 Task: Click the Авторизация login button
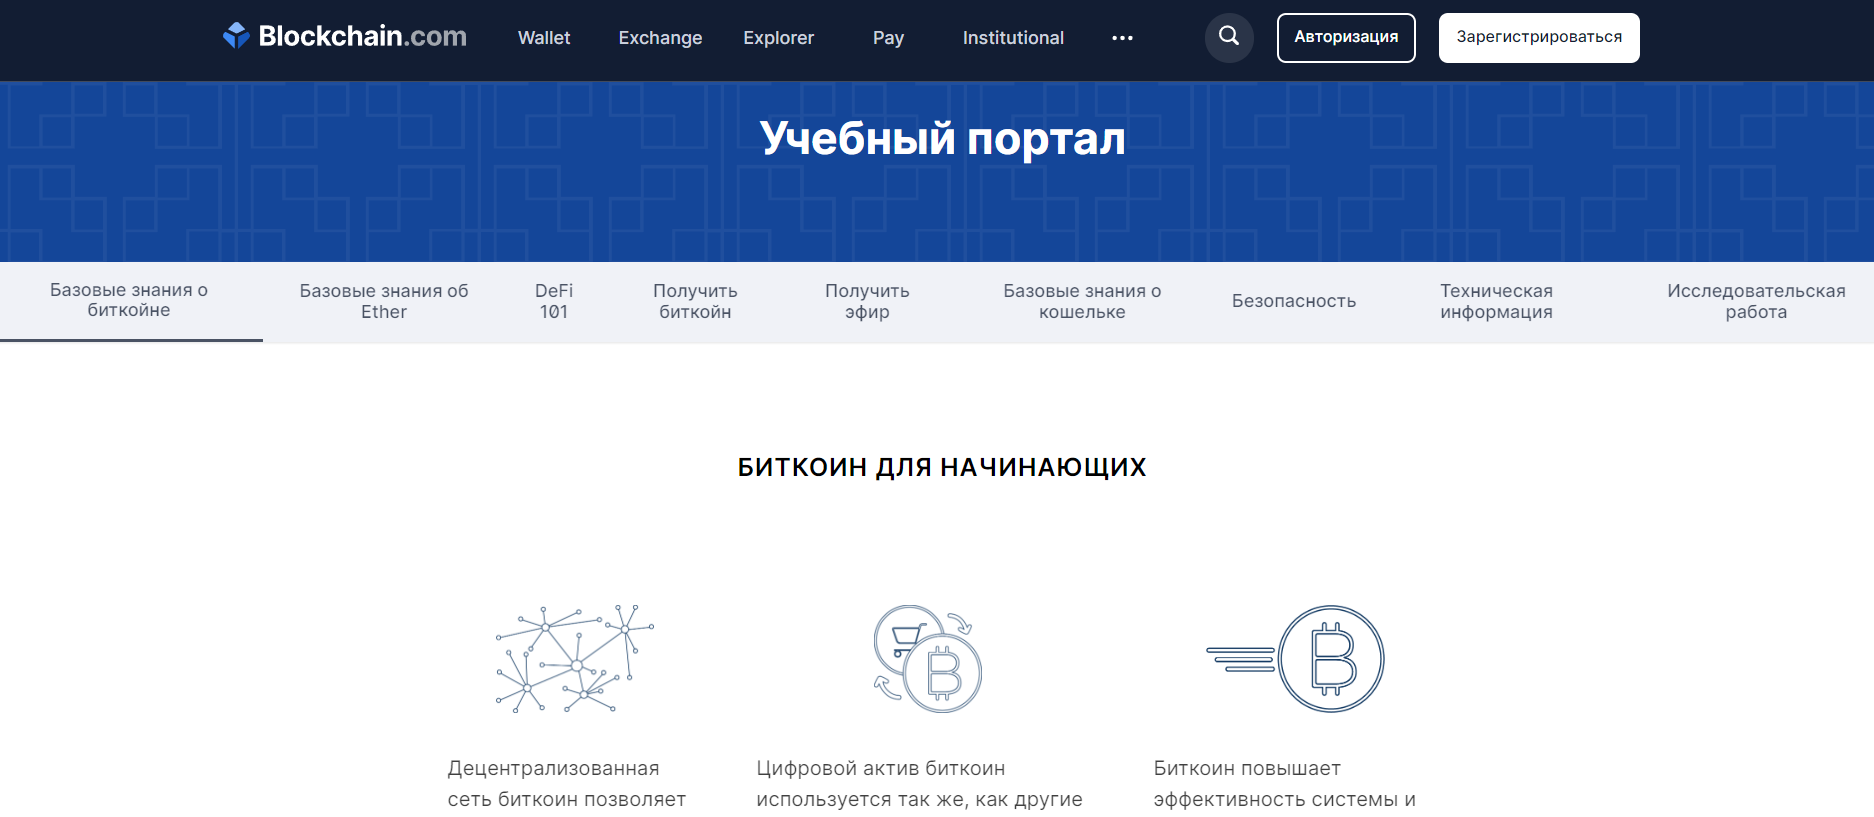[1346, 38]
